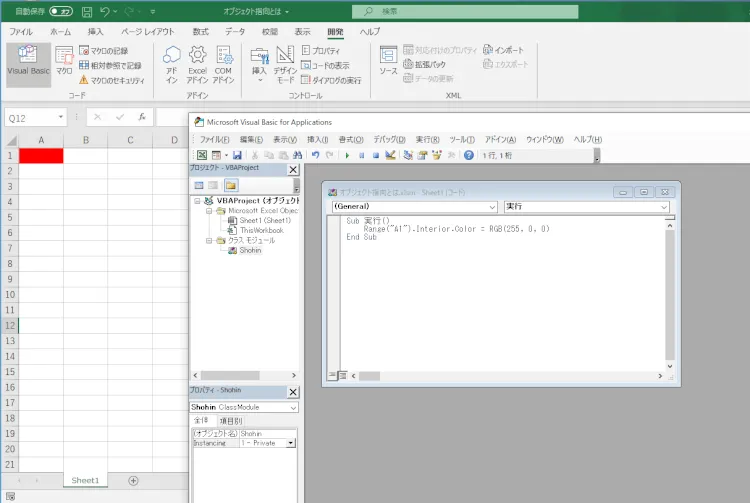This screenshot has width=750, height=503.
Task: Open the マクロ macros list button
Action: [x=64, y=61]
